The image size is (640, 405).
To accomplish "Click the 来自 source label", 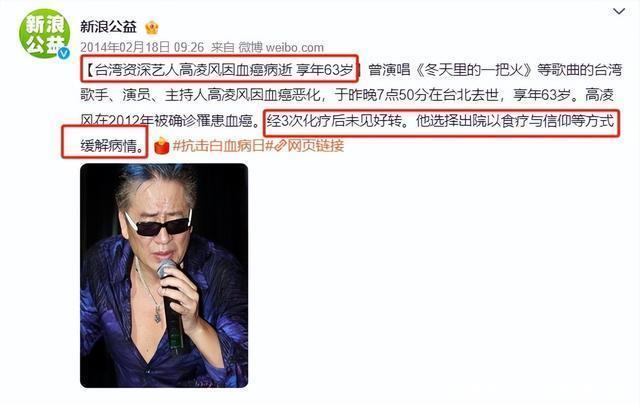I will (223, 47).
